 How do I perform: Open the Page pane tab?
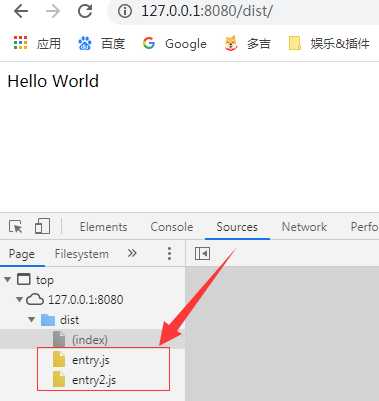[x=22, y=254]
